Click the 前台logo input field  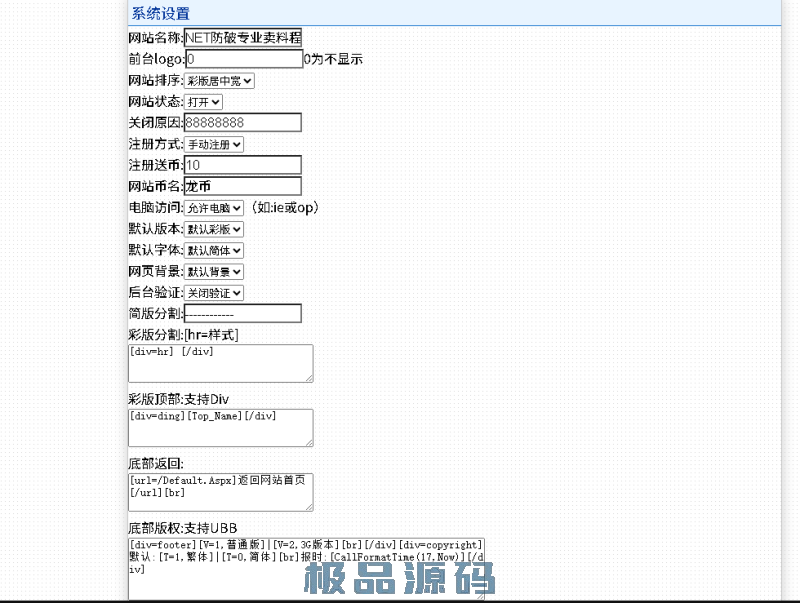coord(243,59)
